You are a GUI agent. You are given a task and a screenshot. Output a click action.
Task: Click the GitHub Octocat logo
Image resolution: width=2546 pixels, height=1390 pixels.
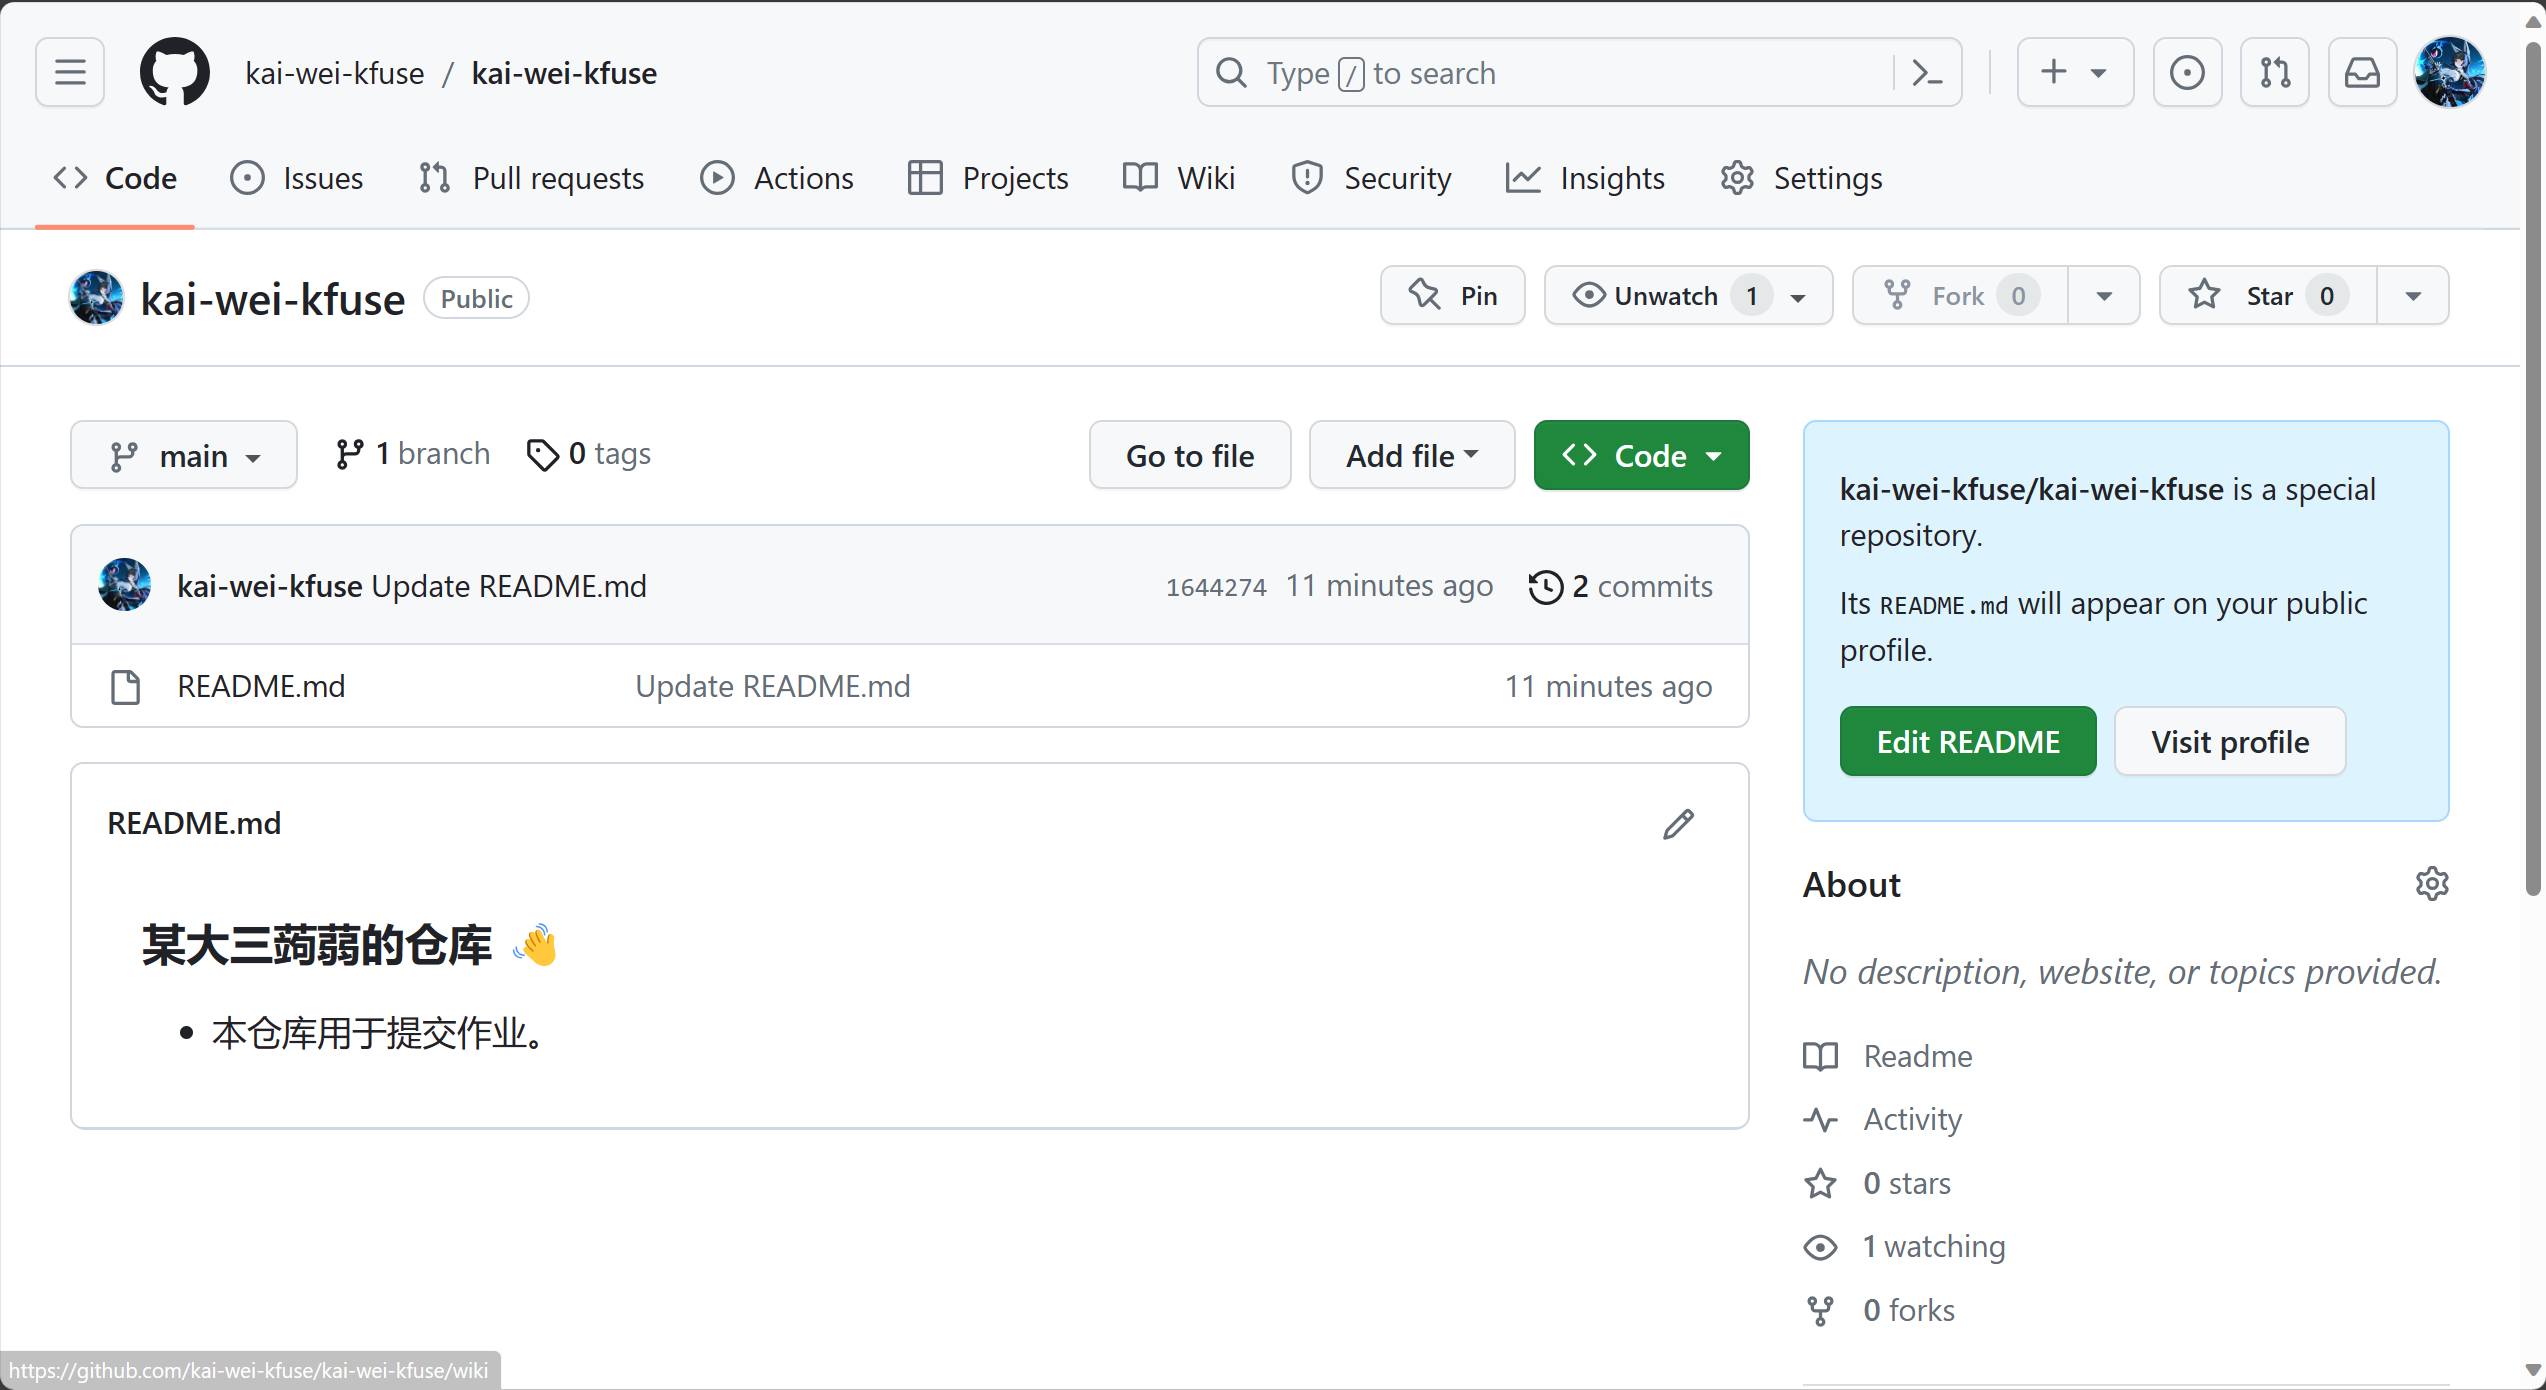[x=175, y=72]
